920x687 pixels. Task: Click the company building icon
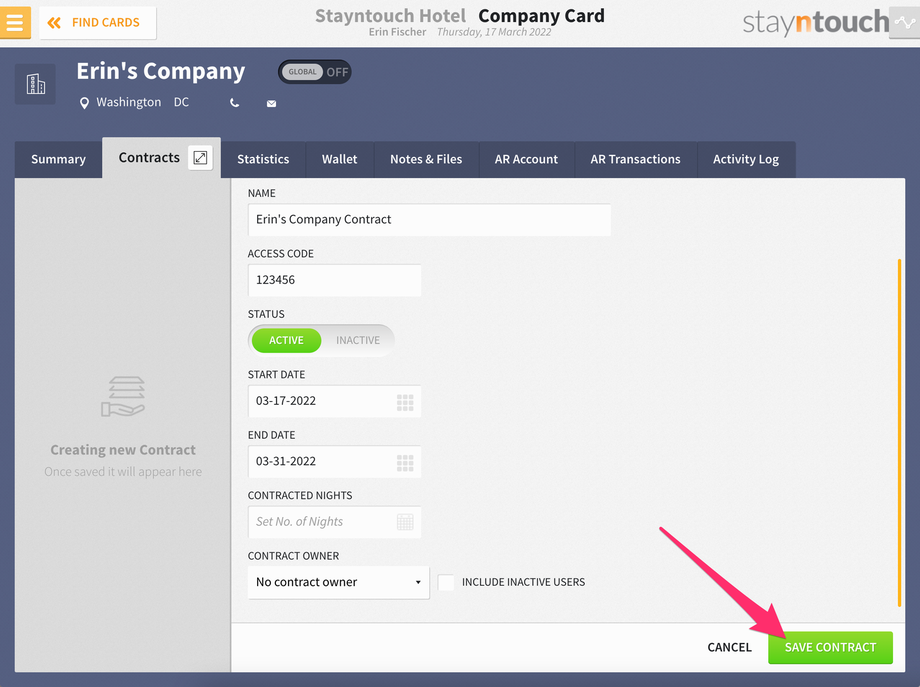[35, 84]
